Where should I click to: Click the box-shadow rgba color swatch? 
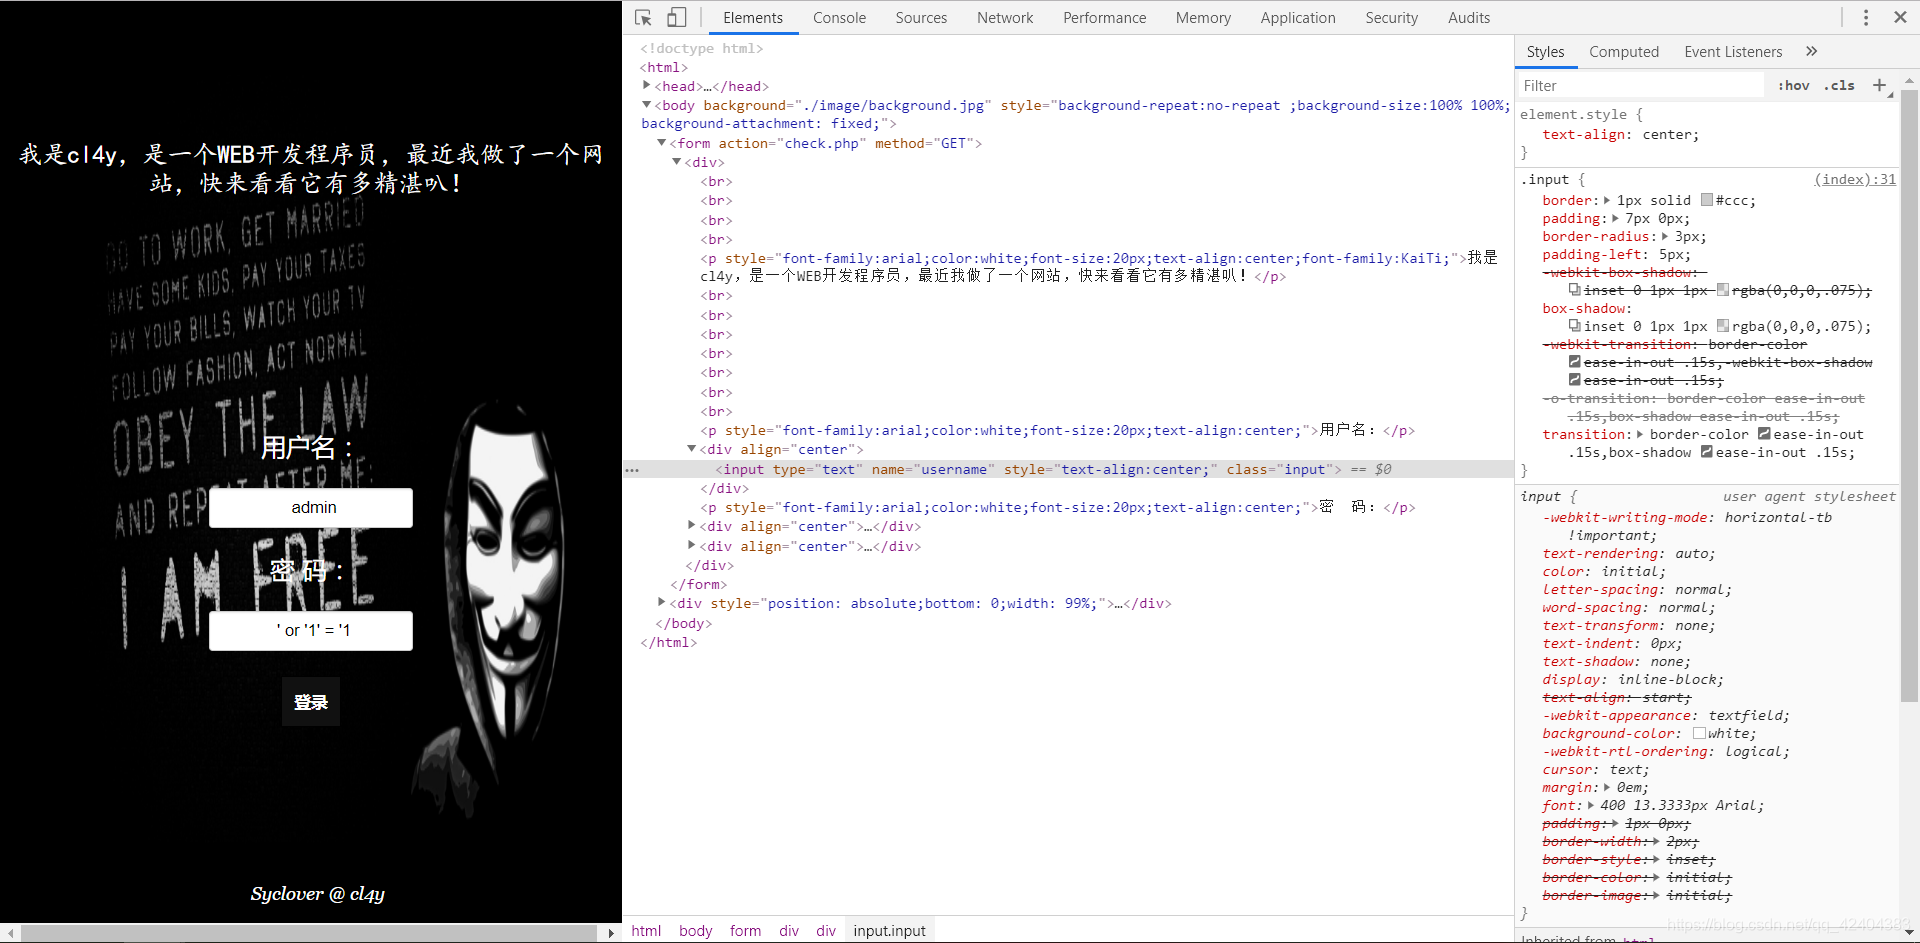[1723, 326]
